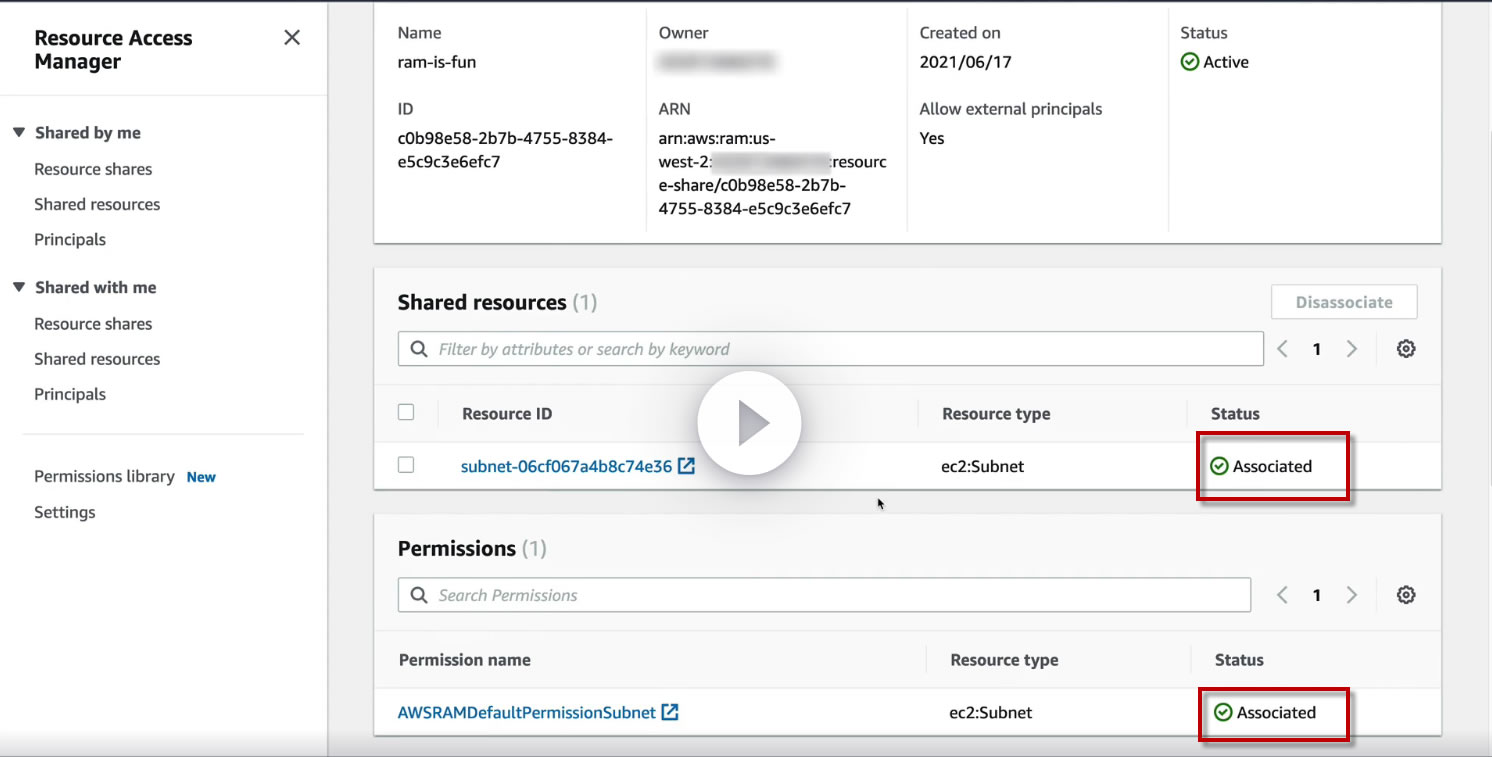Click external link icon beside AWSRAMDefaultPermissionSubnet

click(x=670, y=713)
